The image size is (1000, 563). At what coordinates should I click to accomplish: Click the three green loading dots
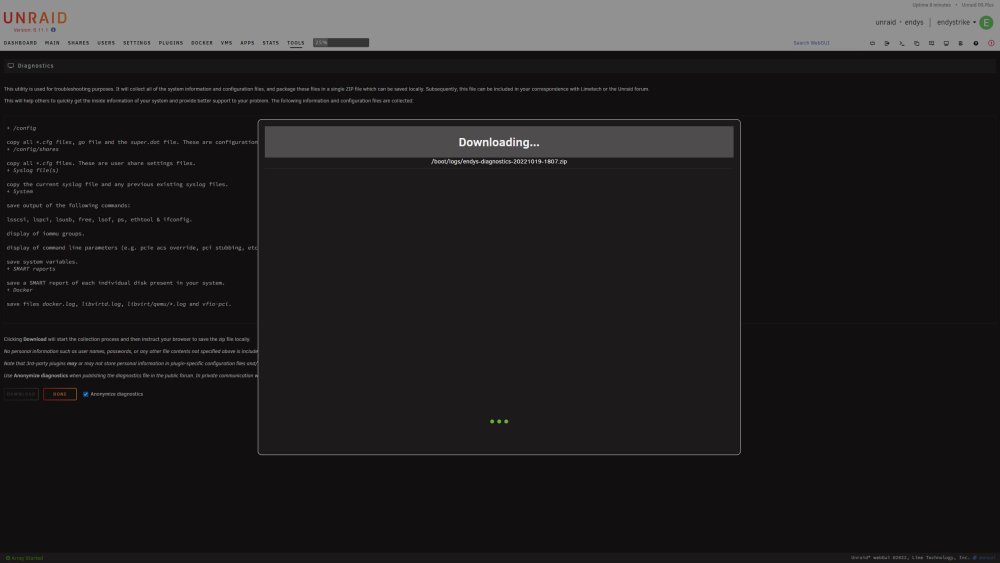[x=499, y=421]
